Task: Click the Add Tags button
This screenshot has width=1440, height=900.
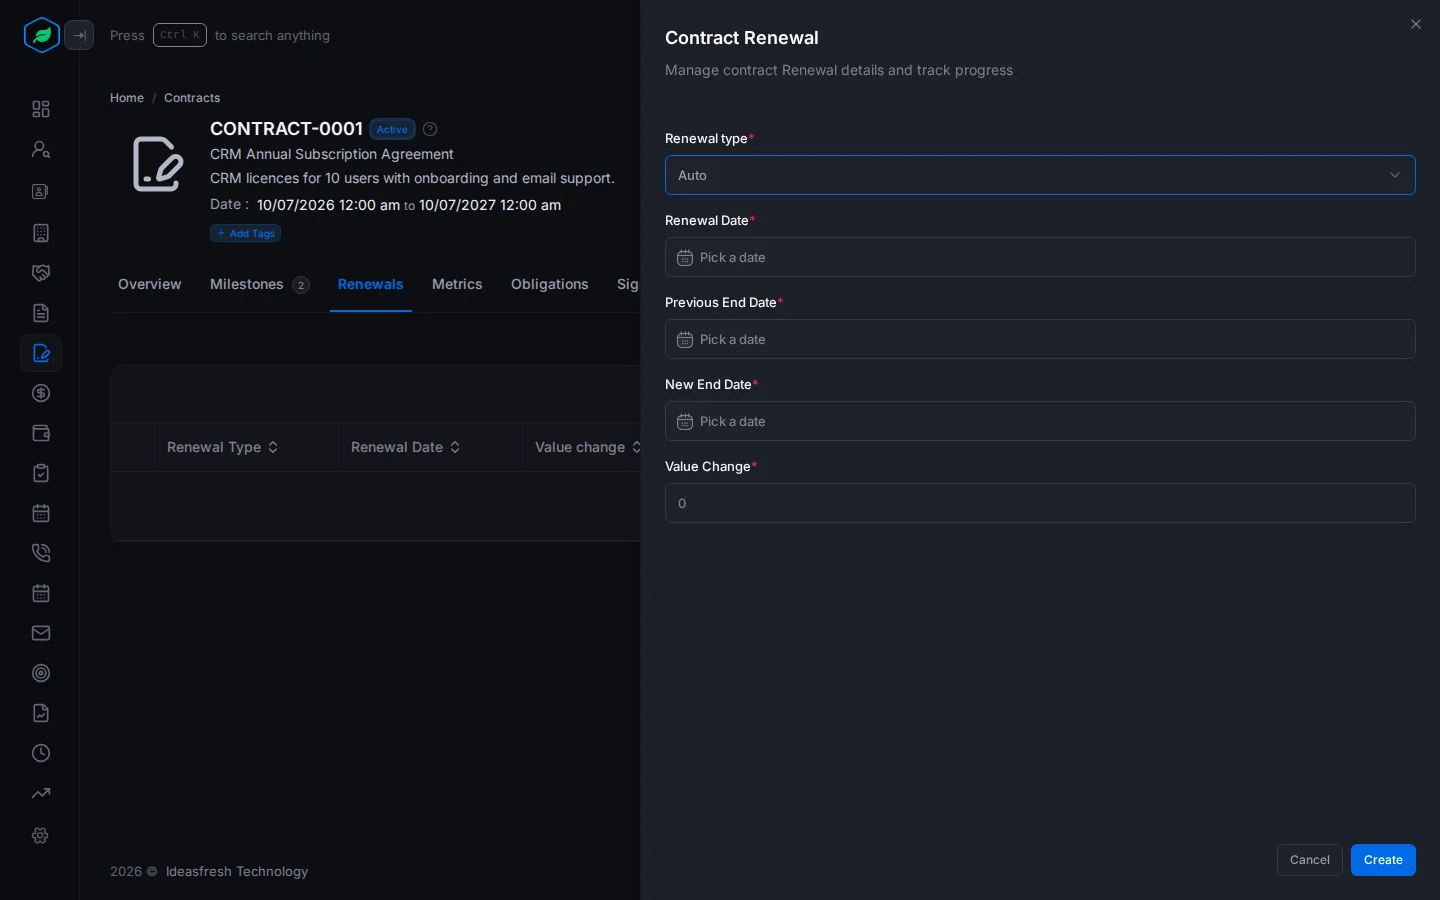Action: pyautogui.click(x=246, y=233)
